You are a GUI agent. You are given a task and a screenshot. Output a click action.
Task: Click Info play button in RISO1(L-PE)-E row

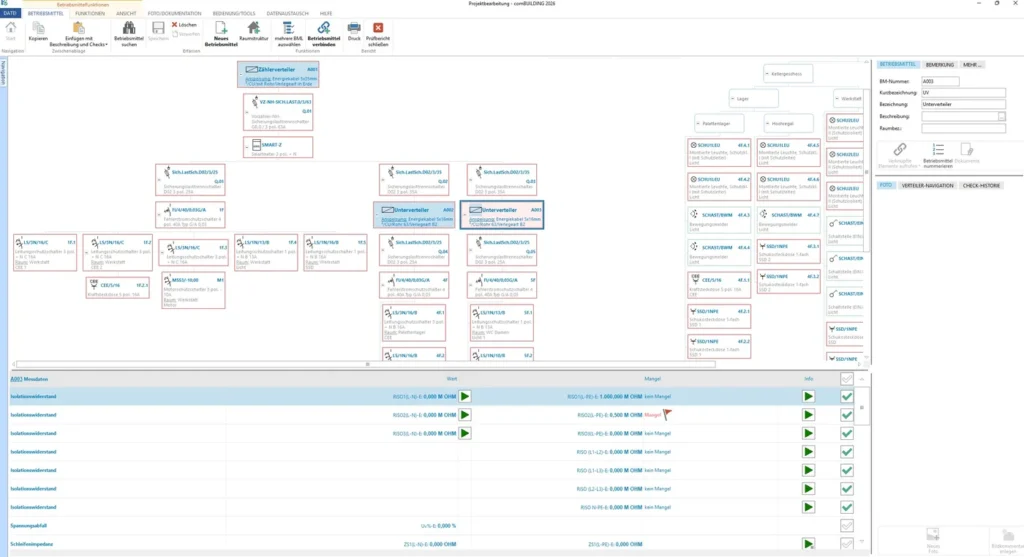click(808, 396)
